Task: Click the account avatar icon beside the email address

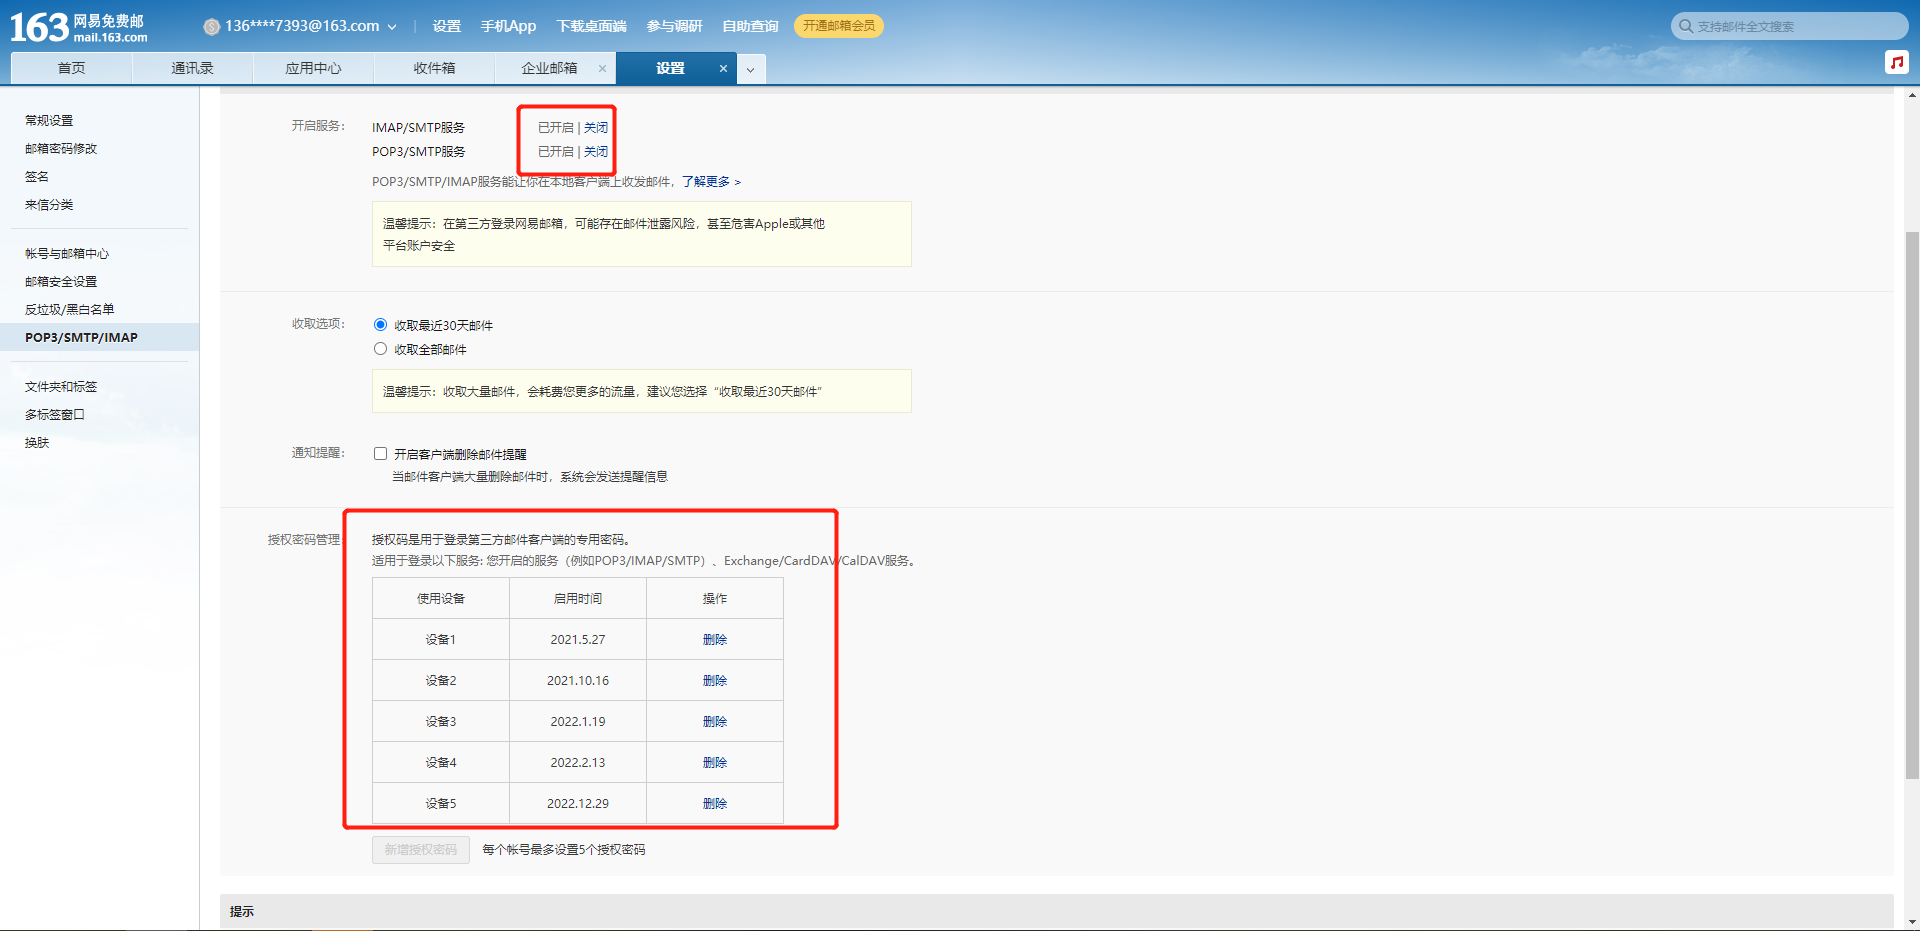Action: pyautogui.click(x=211, y=27)
